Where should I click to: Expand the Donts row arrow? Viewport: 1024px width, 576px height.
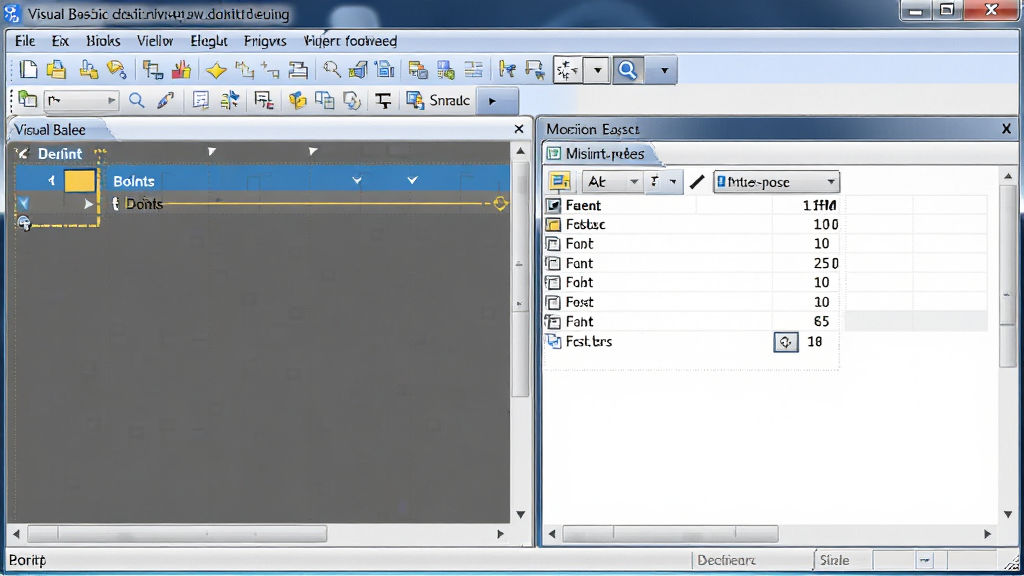click(x=88, y=204)
